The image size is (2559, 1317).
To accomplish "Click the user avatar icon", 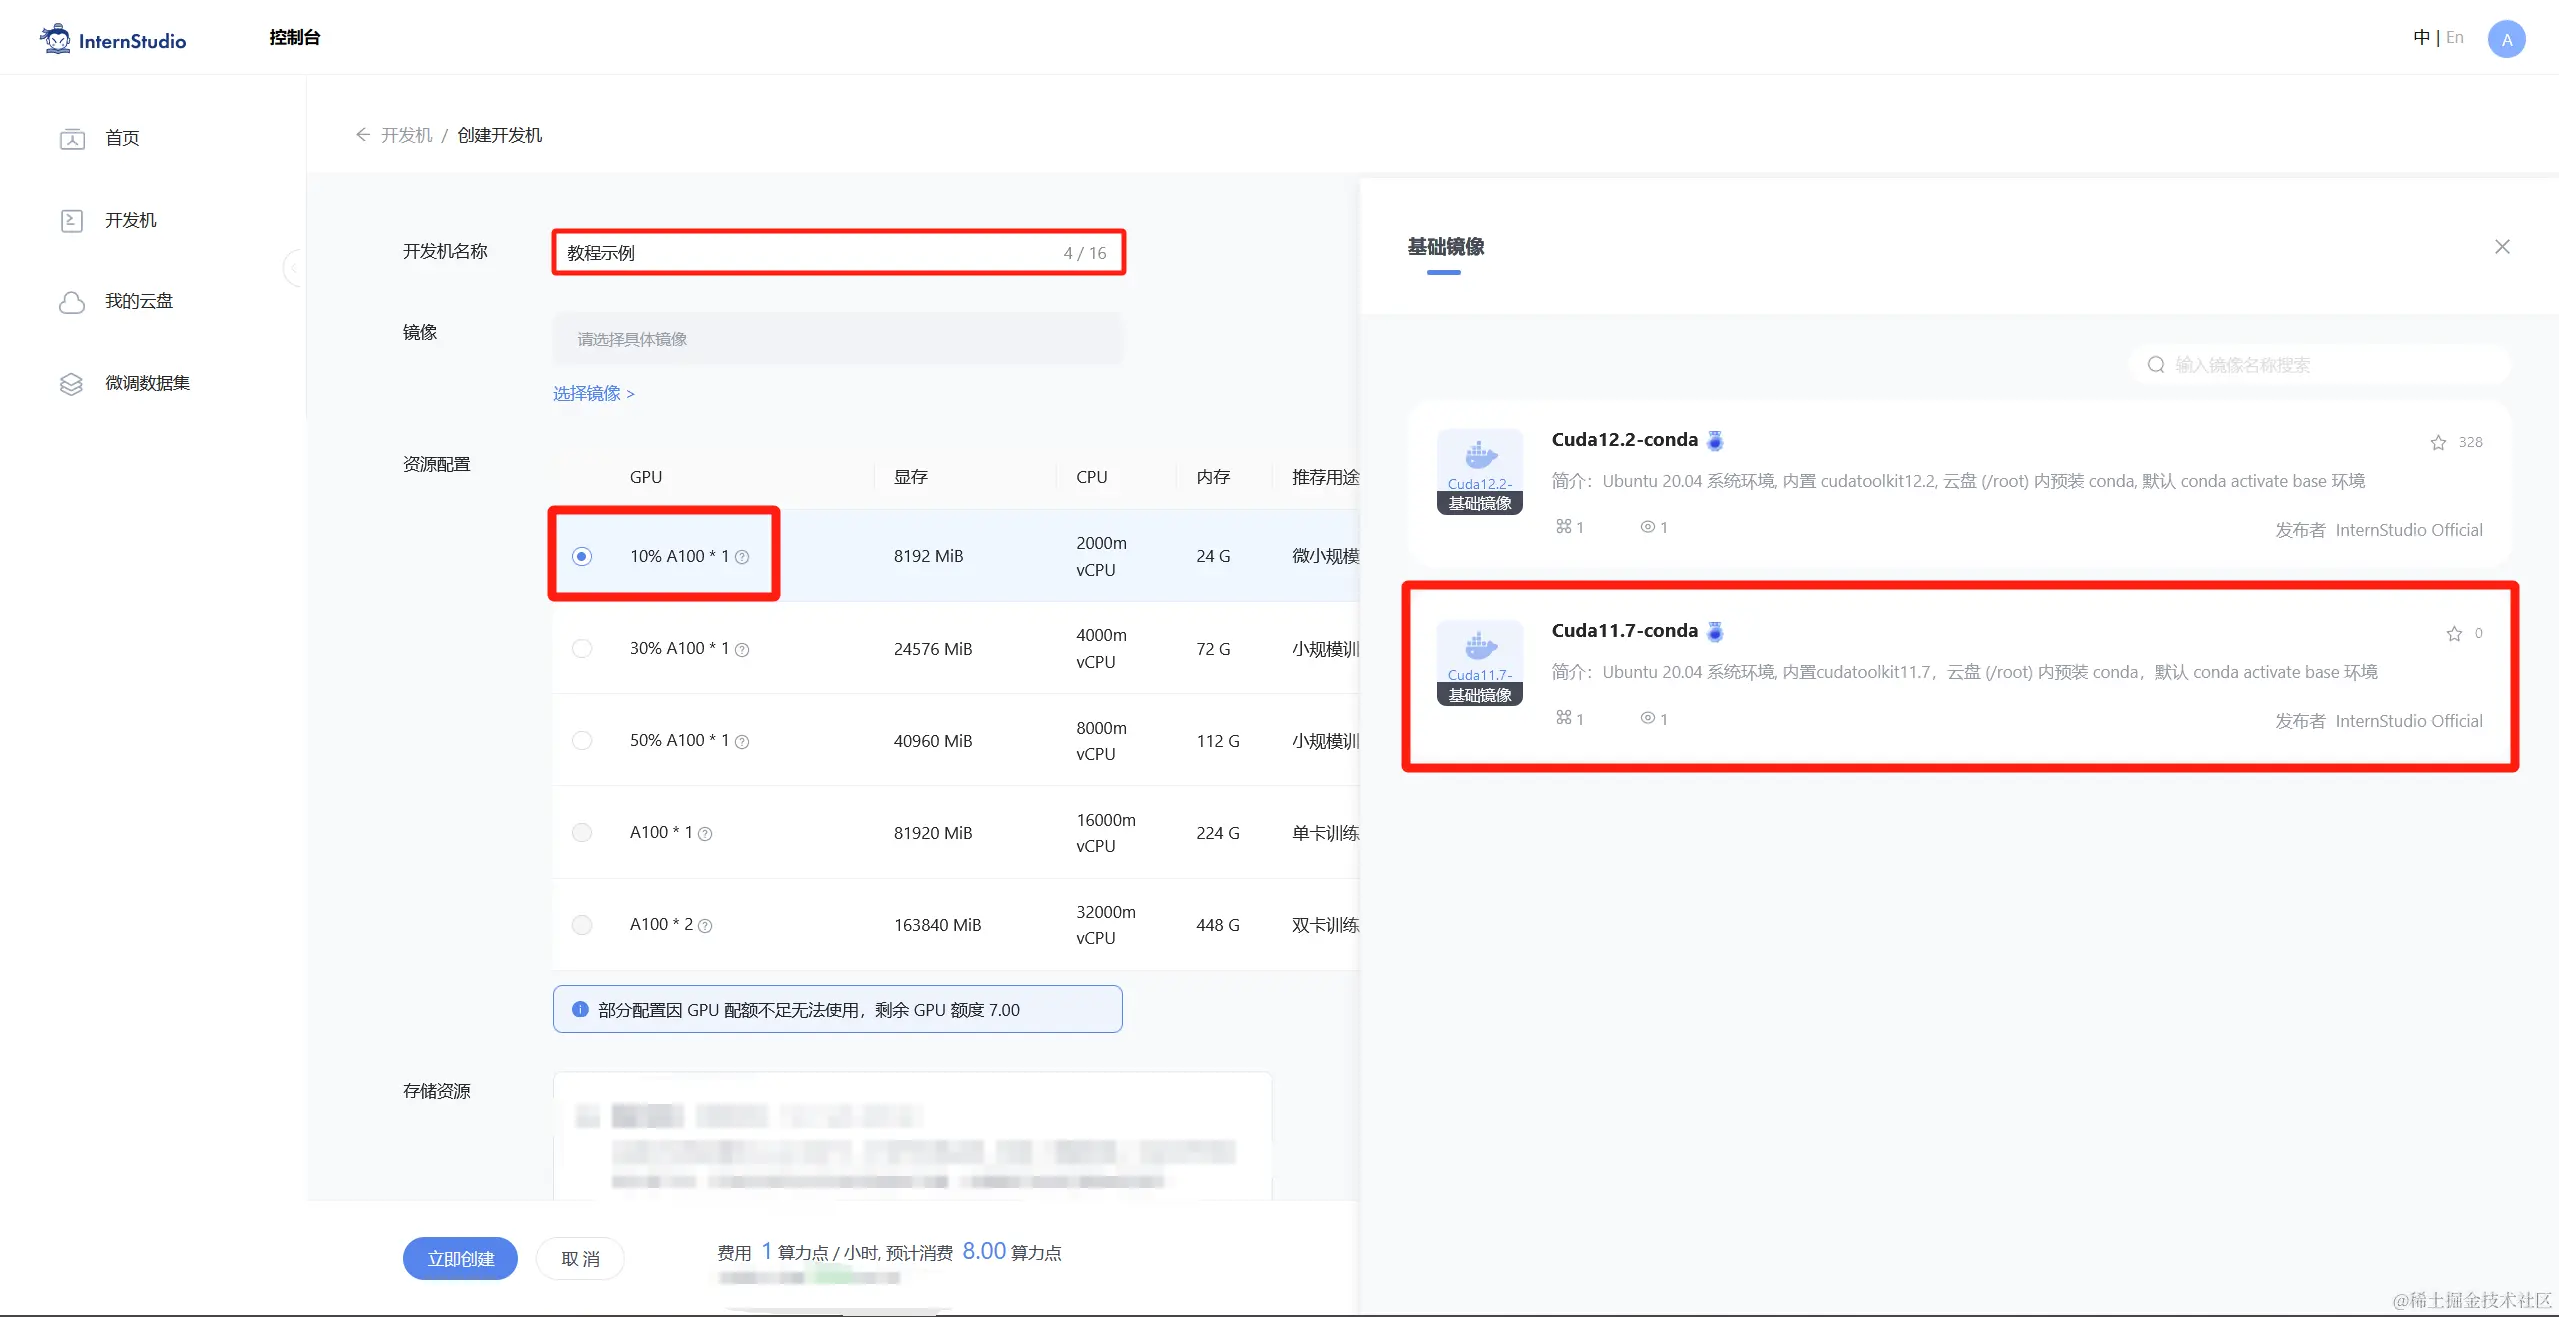I will (2506, 39).
